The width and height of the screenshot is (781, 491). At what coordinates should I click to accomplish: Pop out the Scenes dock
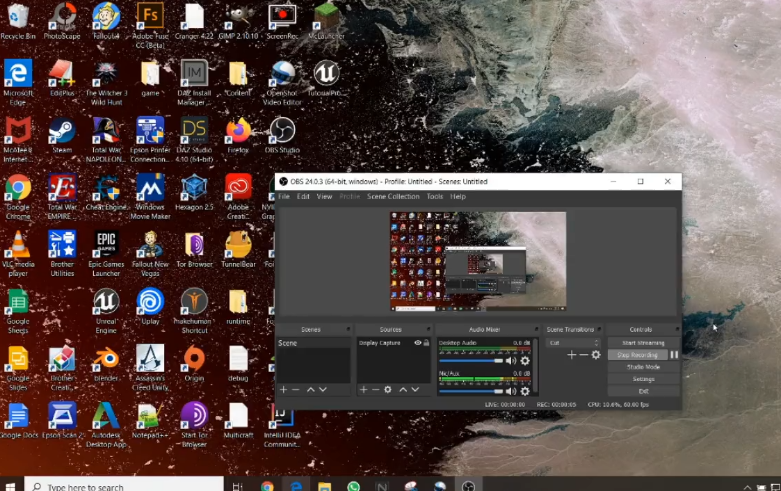coord(348,329)
